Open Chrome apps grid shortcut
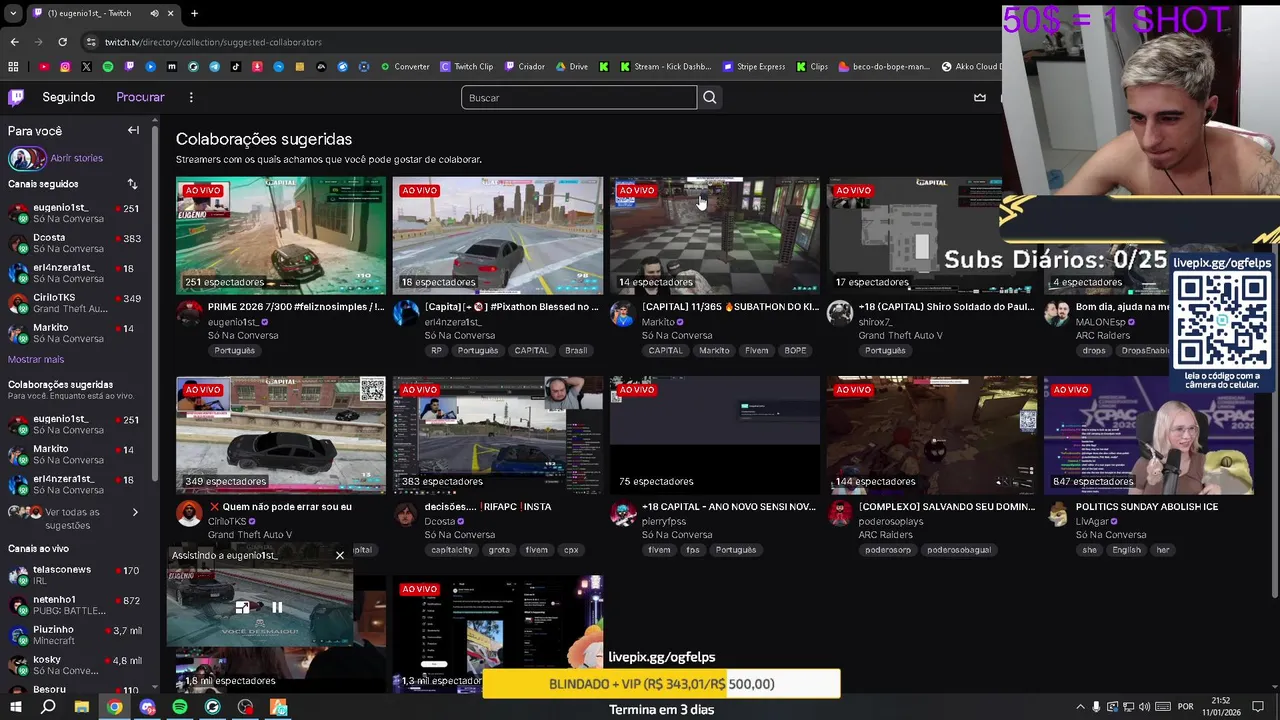This screenshot has width=1280, height=720. pyautogui.click(x=13, y=67)
